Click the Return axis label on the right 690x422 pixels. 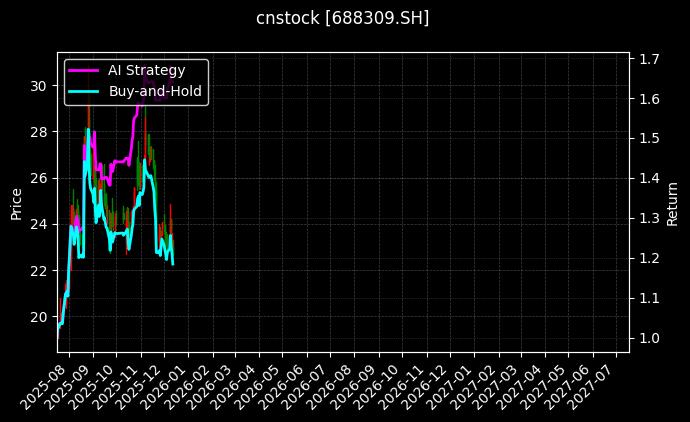pyautogui.click(x=673, y=203)
